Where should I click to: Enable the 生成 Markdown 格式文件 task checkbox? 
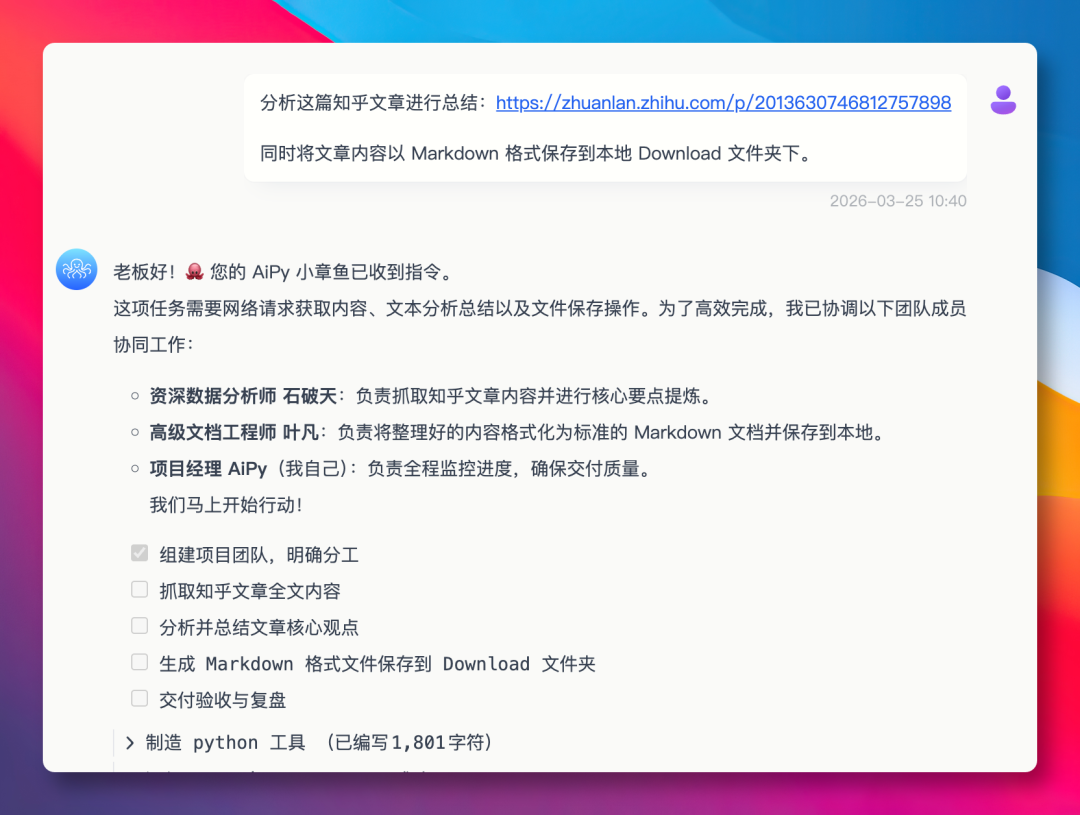coord(139,662)
